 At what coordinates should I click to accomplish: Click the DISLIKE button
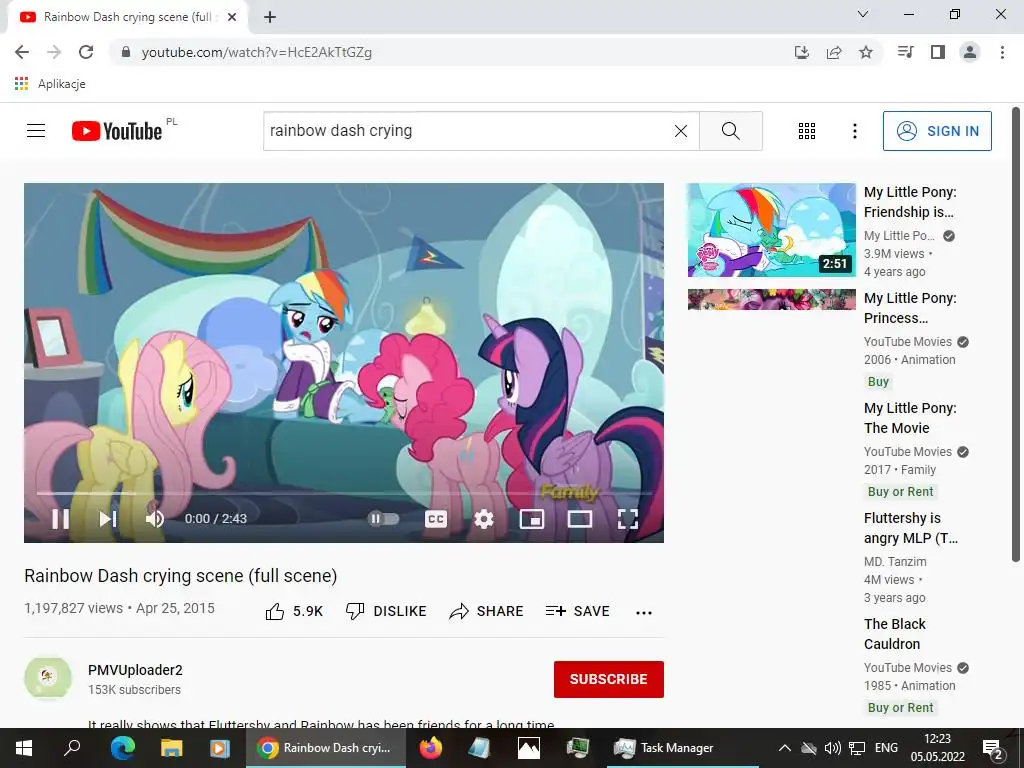[386, 611]
